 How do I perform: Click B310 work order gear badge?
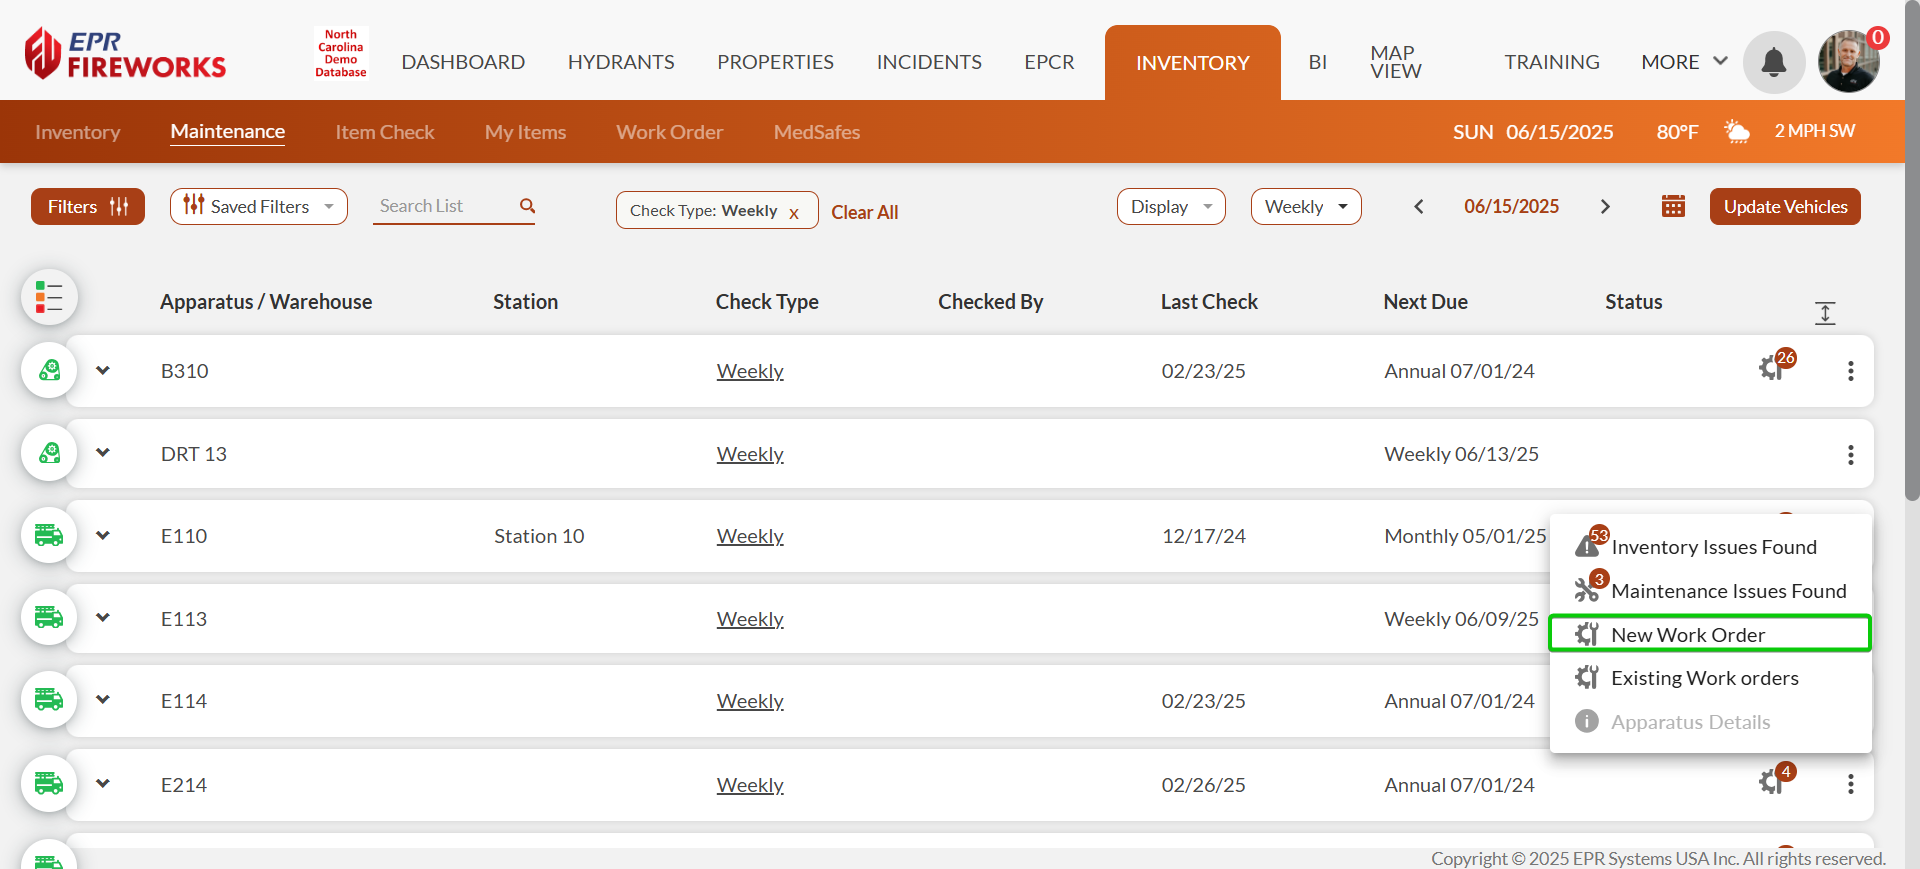click(x=1773, y=367)
